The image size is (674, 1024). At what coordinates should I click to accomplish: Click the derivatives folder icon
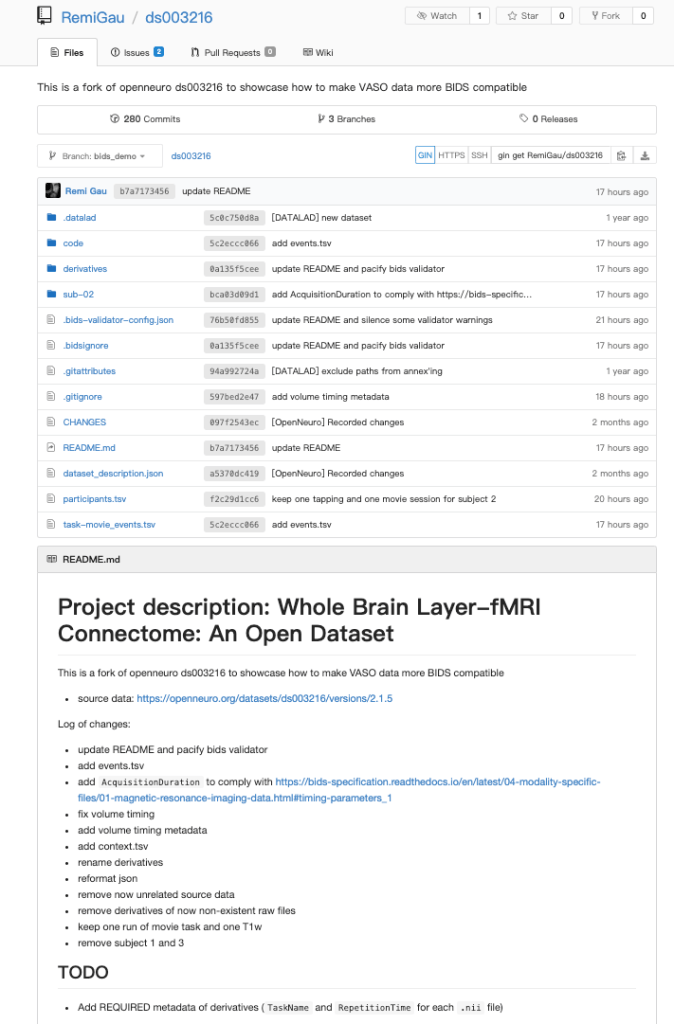[x=51, y=269]
